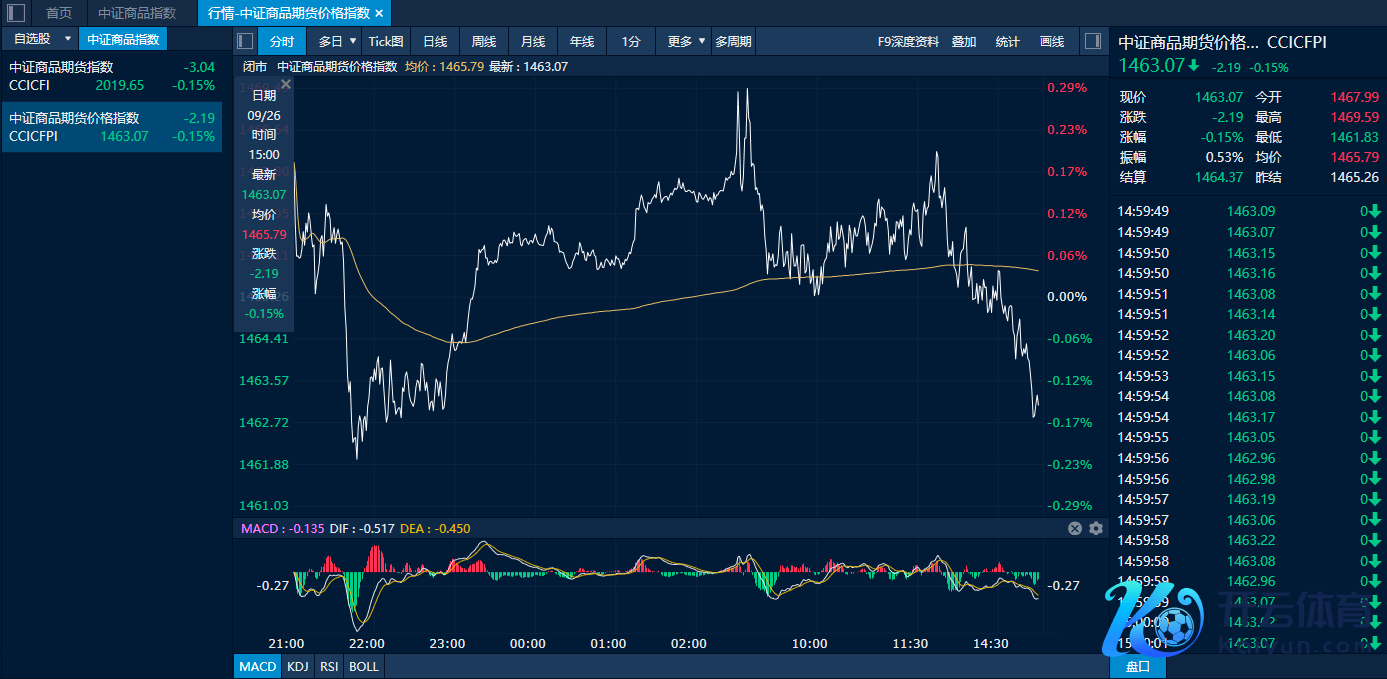Open the 多日 dropdown arrow
The height and width of the screenshot is (679, 1387).
click(353, 41)
